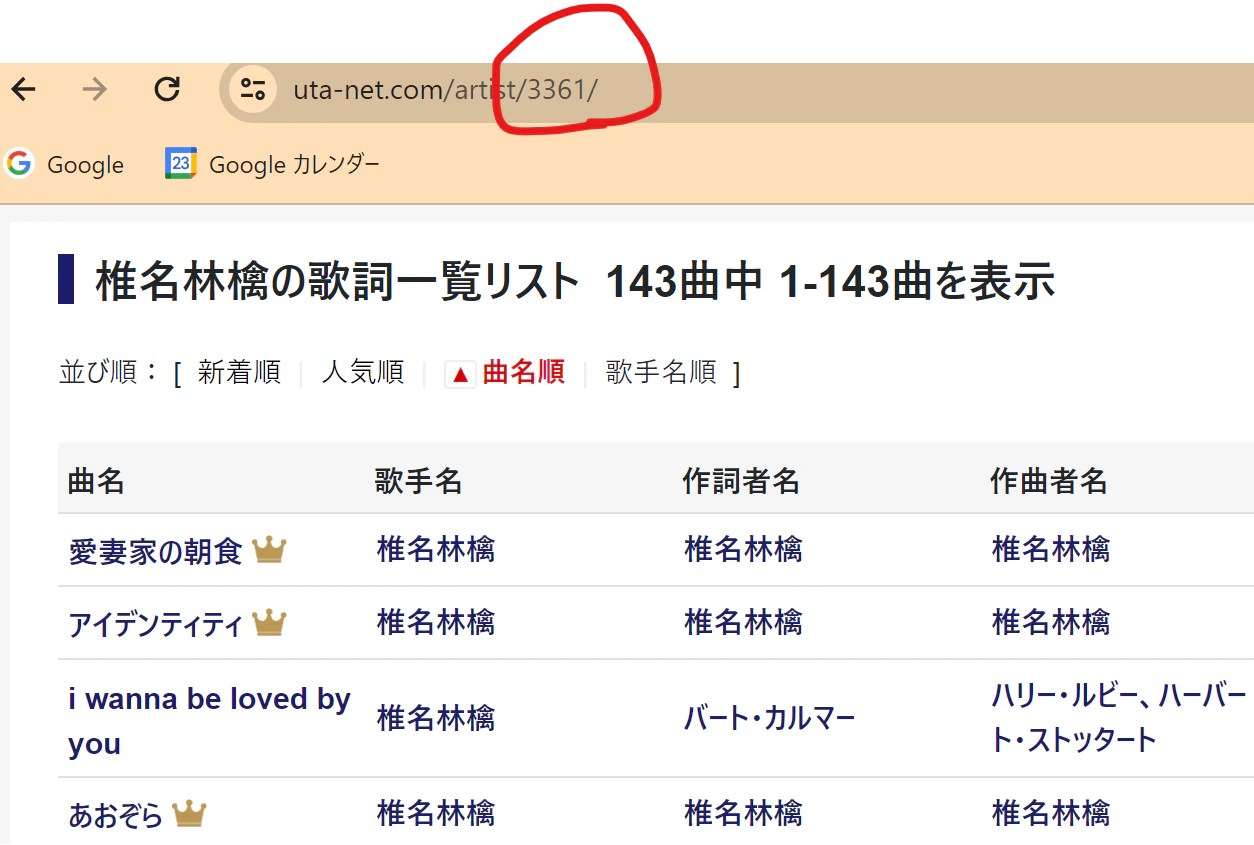Viewport: 1254px width, 845px height.
Task: Click the Google Calendar 23 icon
Action: 181,163
